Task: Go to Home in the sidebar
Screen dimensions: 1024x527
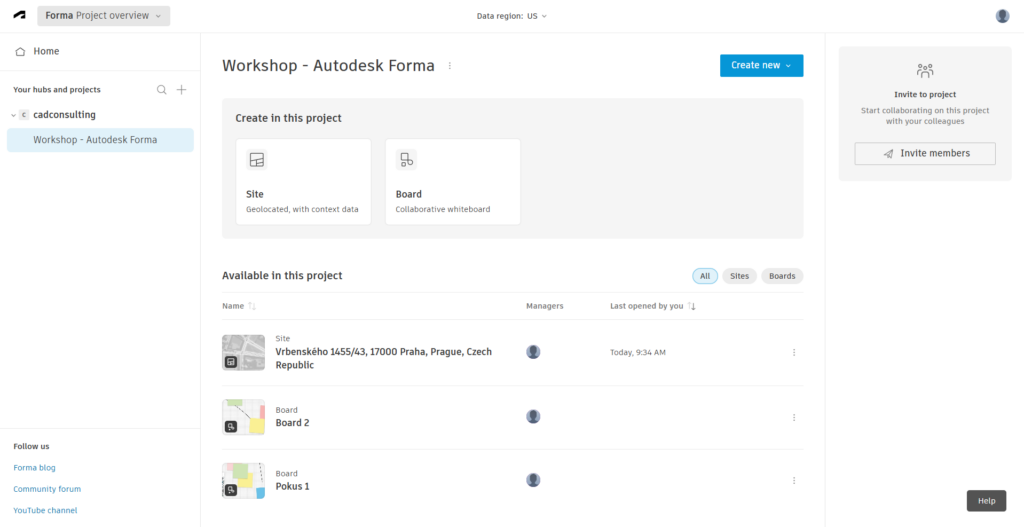Action: pyautogui.click(x=45, y=51)
